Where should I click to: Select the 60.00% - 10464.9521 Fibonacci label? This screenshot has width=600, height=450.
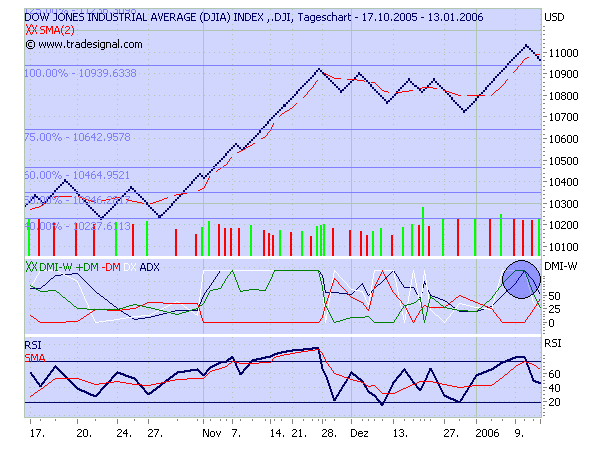[77, 175]
